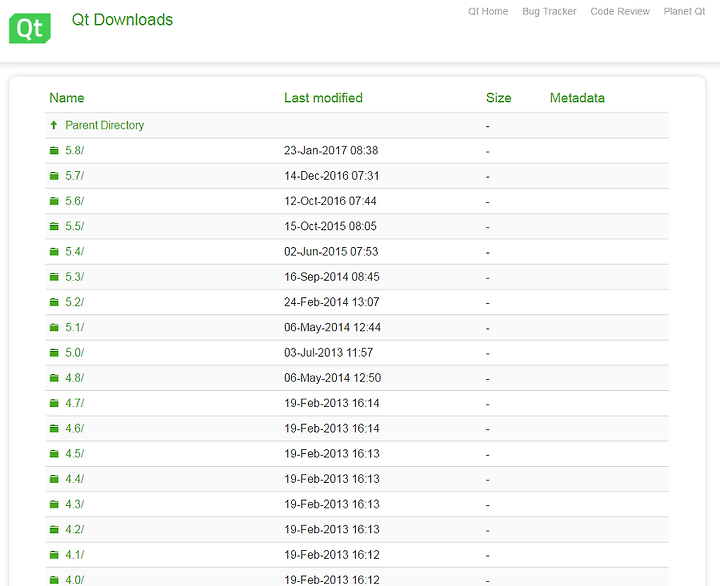The image size is (720, 586).
Task: Open the 5.0/ directory link
Action: (x=74, y=352)
